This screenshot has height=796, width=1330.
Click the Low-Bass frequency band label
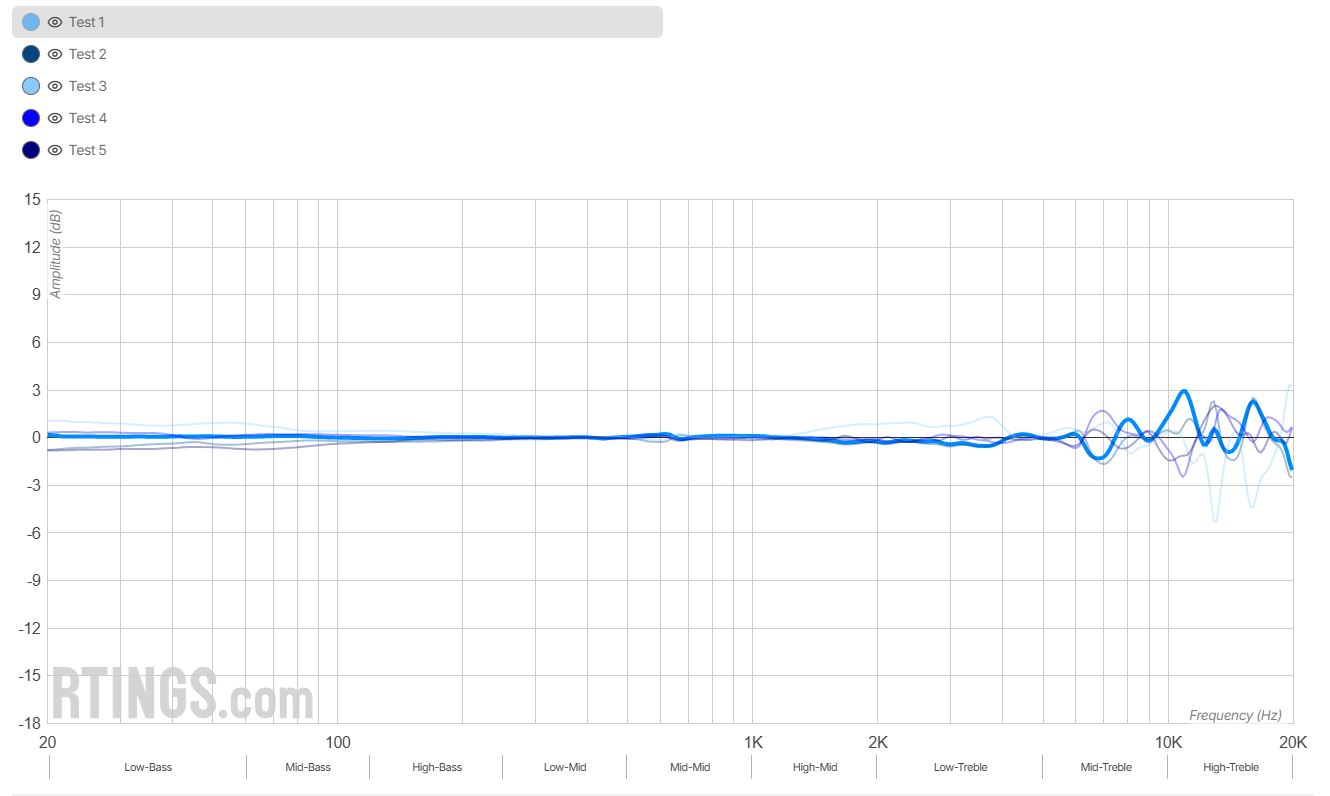coord(148,767)
